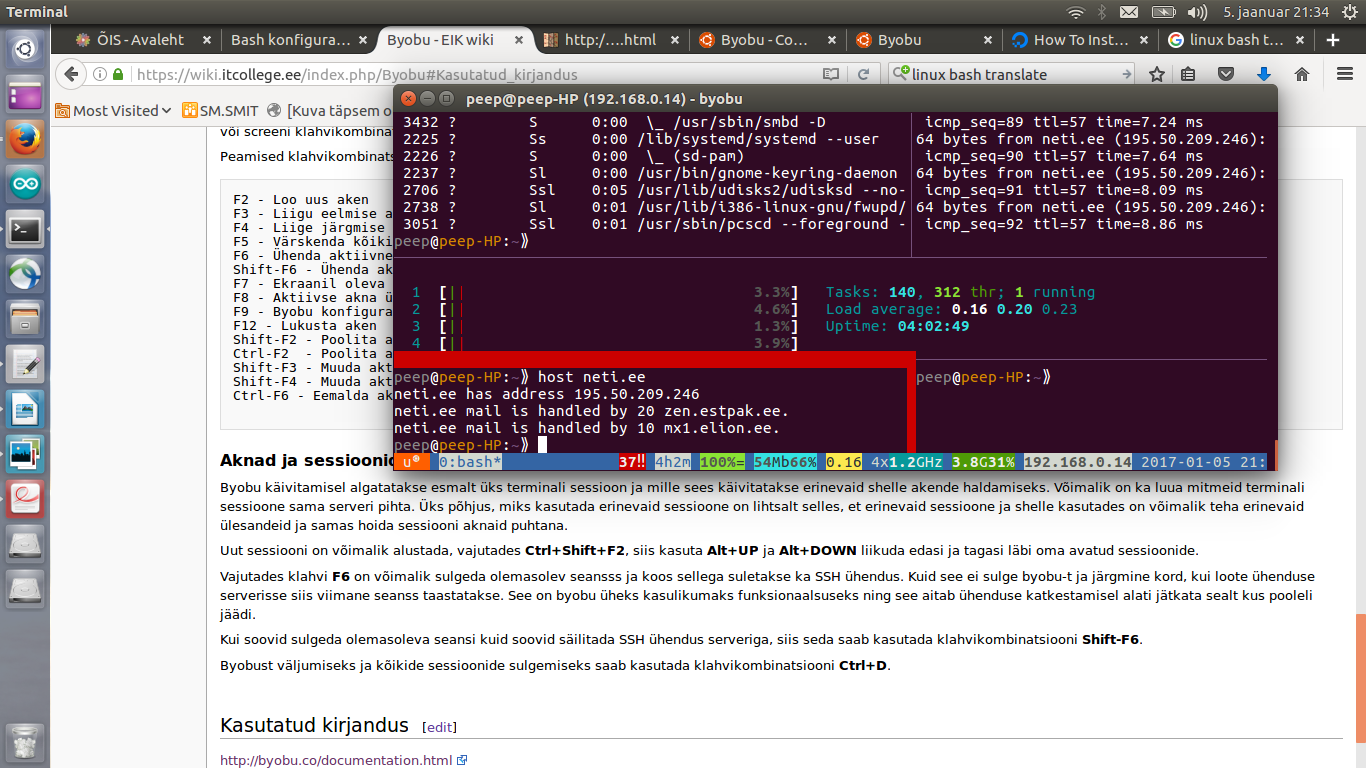Open Bluetooth indicator in top panel
Viewport: 1366px width, 768px height.
[x=1103, y=12]
